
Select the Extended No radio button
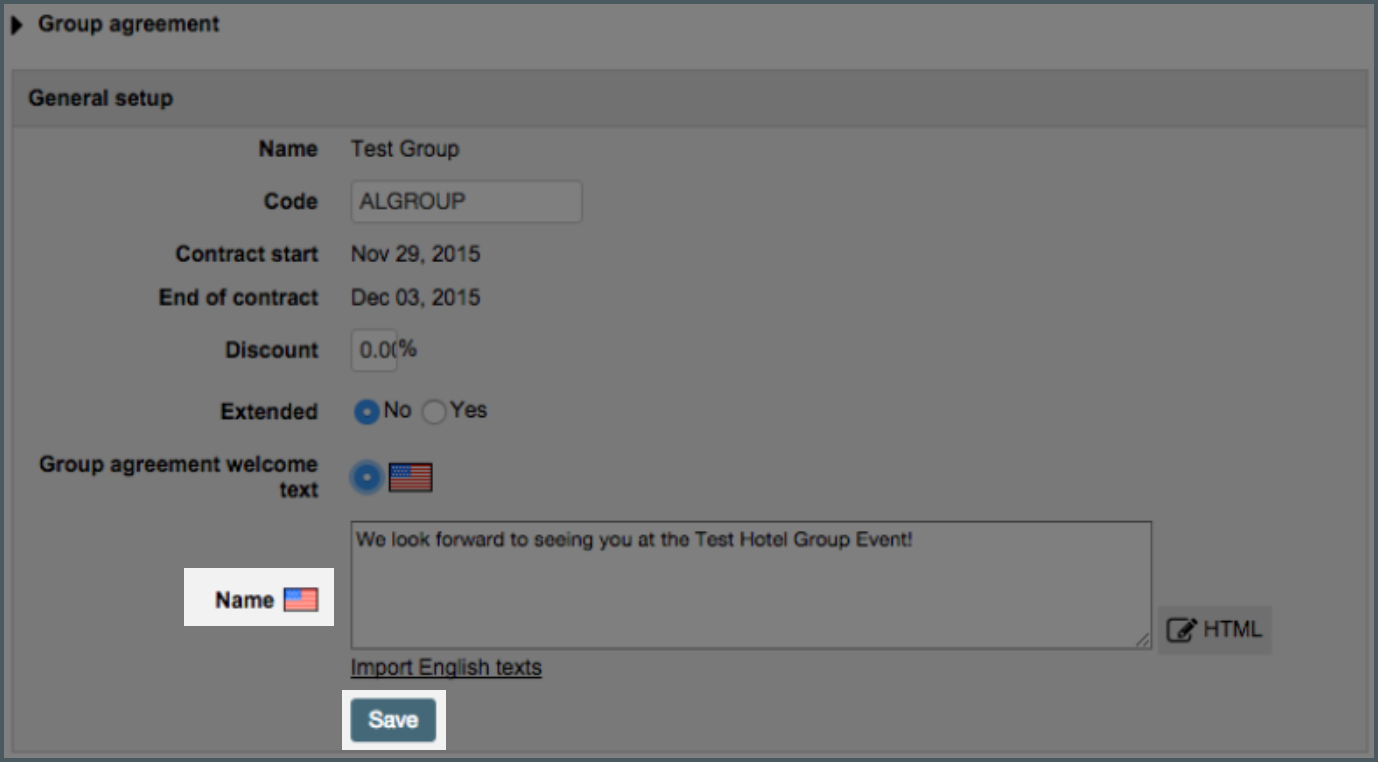tap(367, 411)
